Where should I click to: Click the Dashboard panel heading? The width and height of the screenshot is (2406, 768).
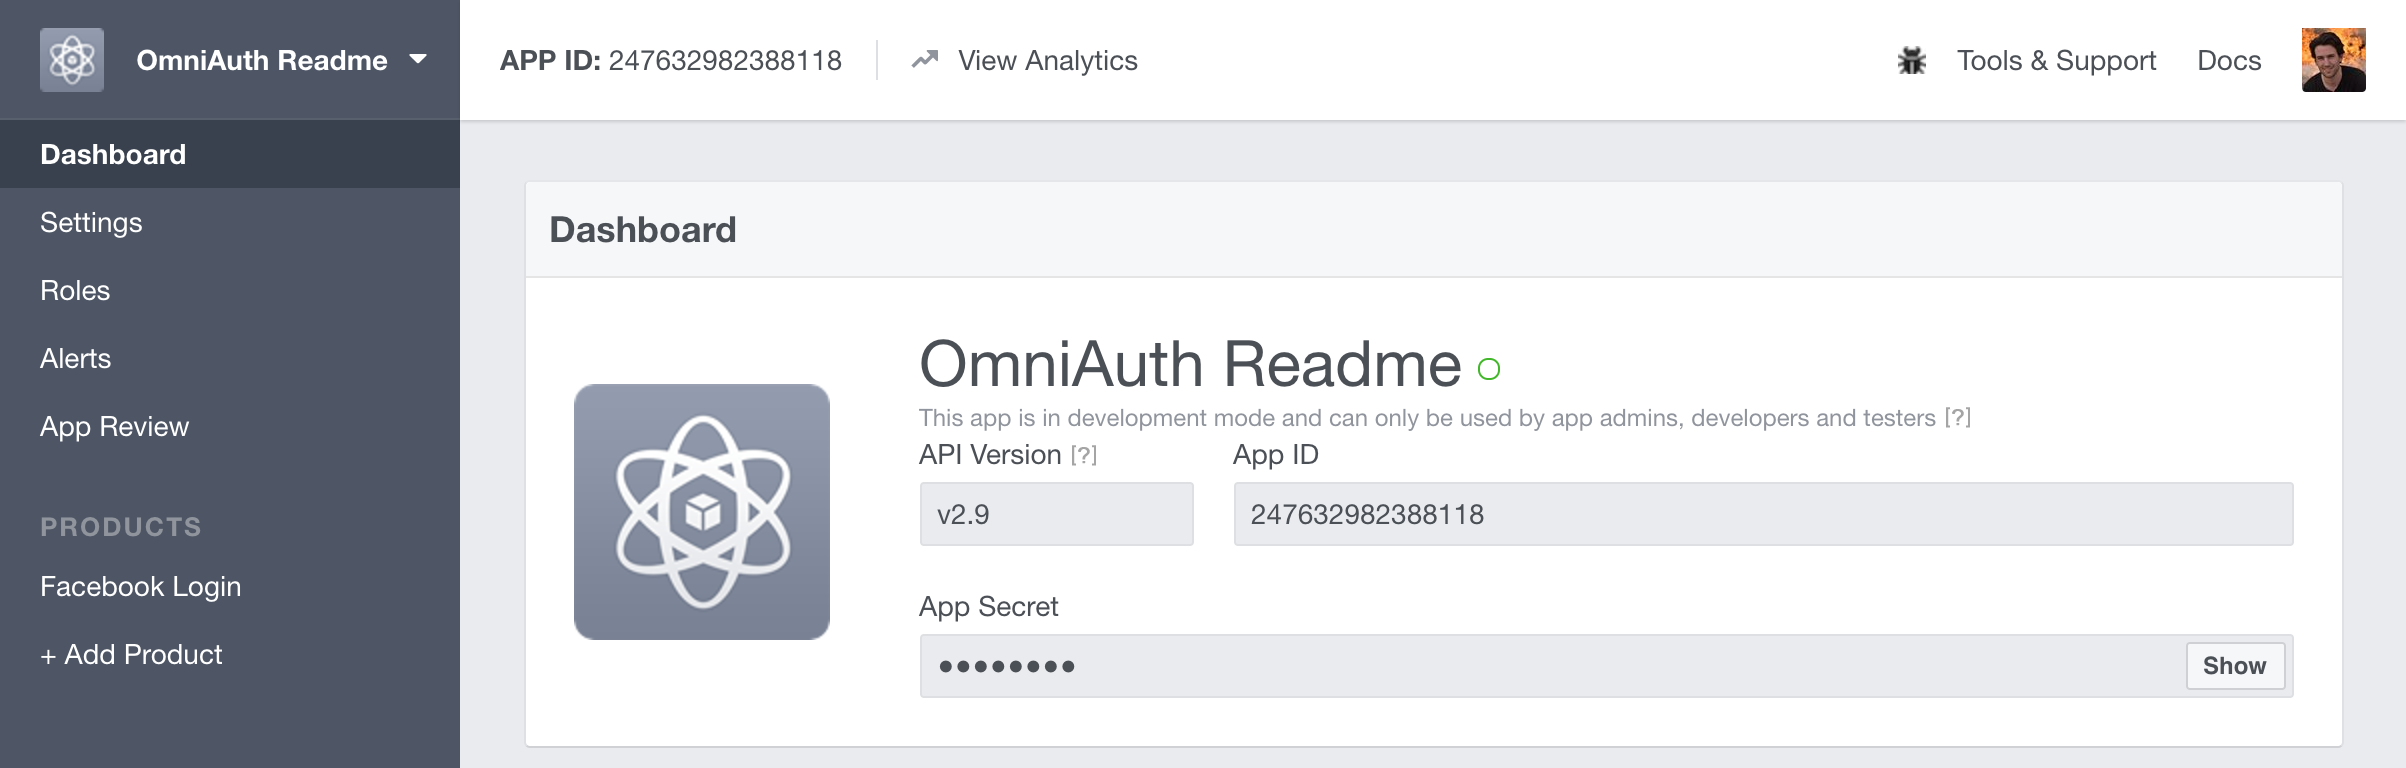click(643, 230)
